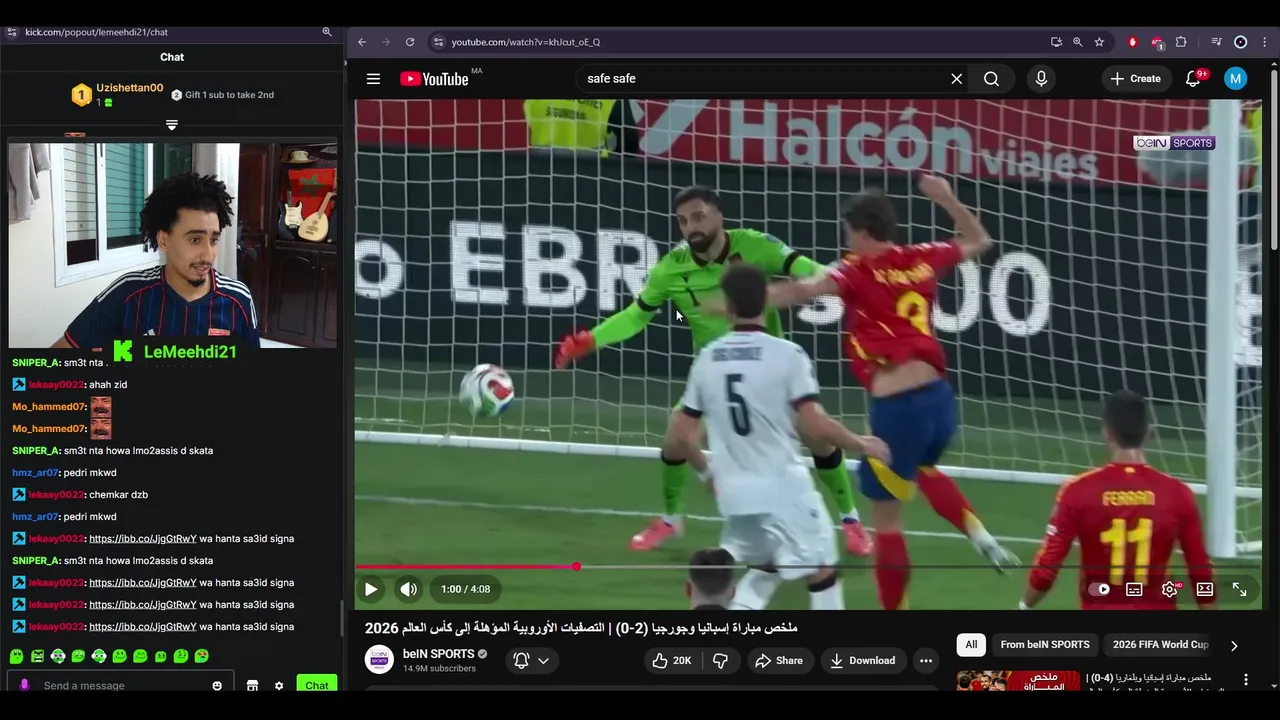The height and width of the screenshot is (720, 1280).
Task: Click the YouTube page vertical scrollbar
Action: [x=1274, y=160]
